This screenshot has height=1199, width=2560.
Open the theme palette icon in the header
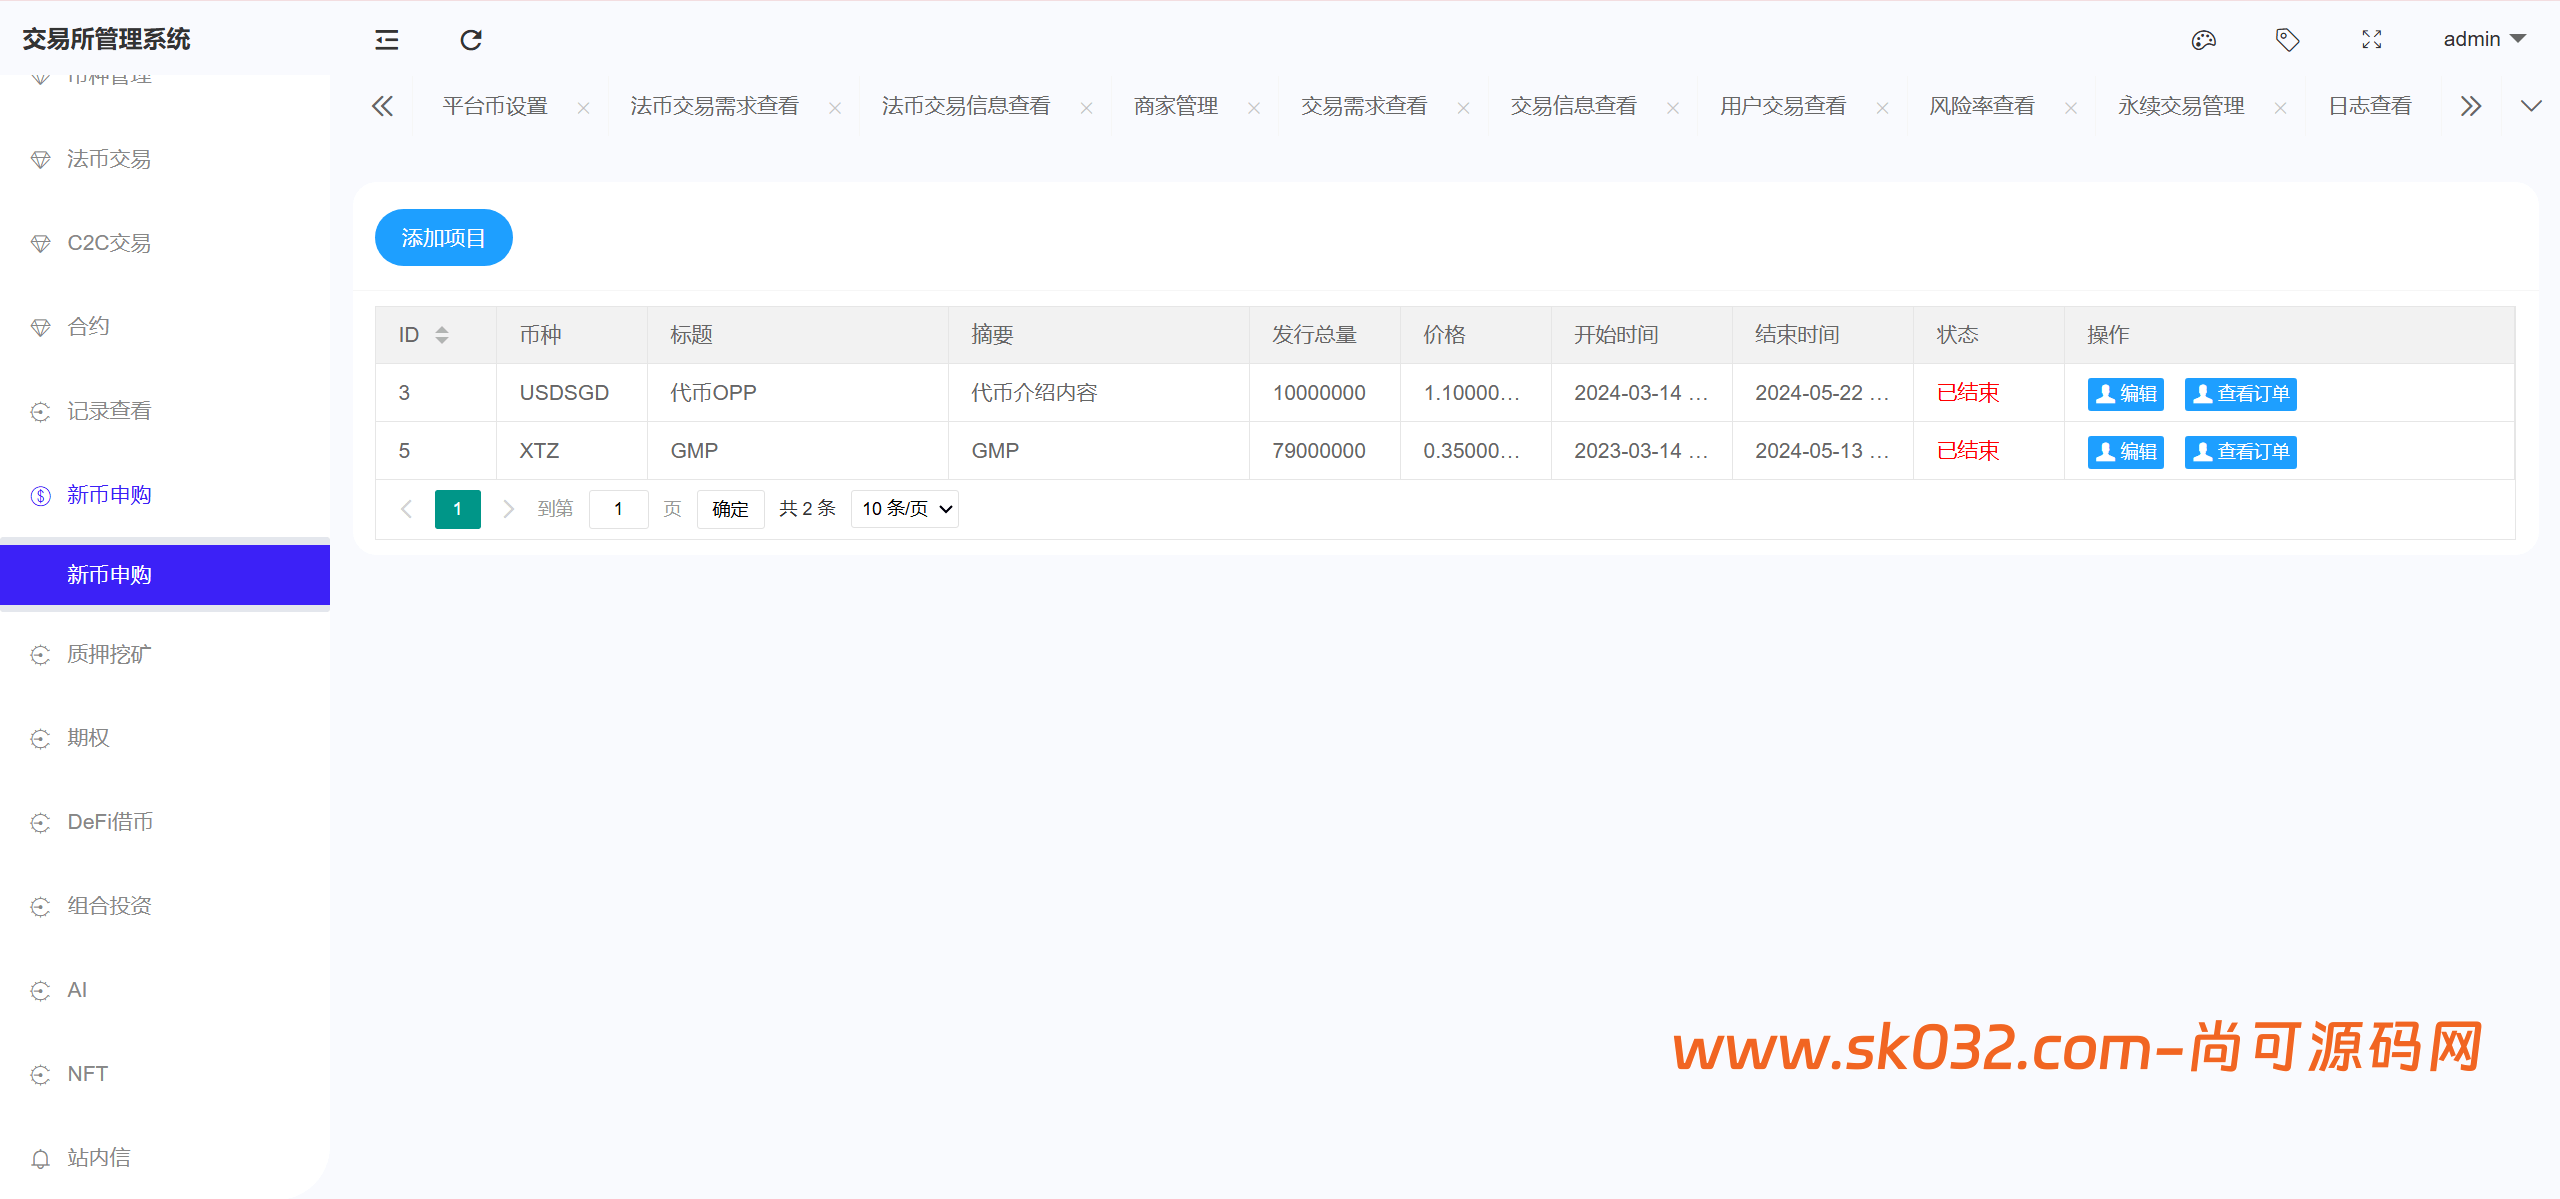pyautogui.click(x=2204, y=39)
